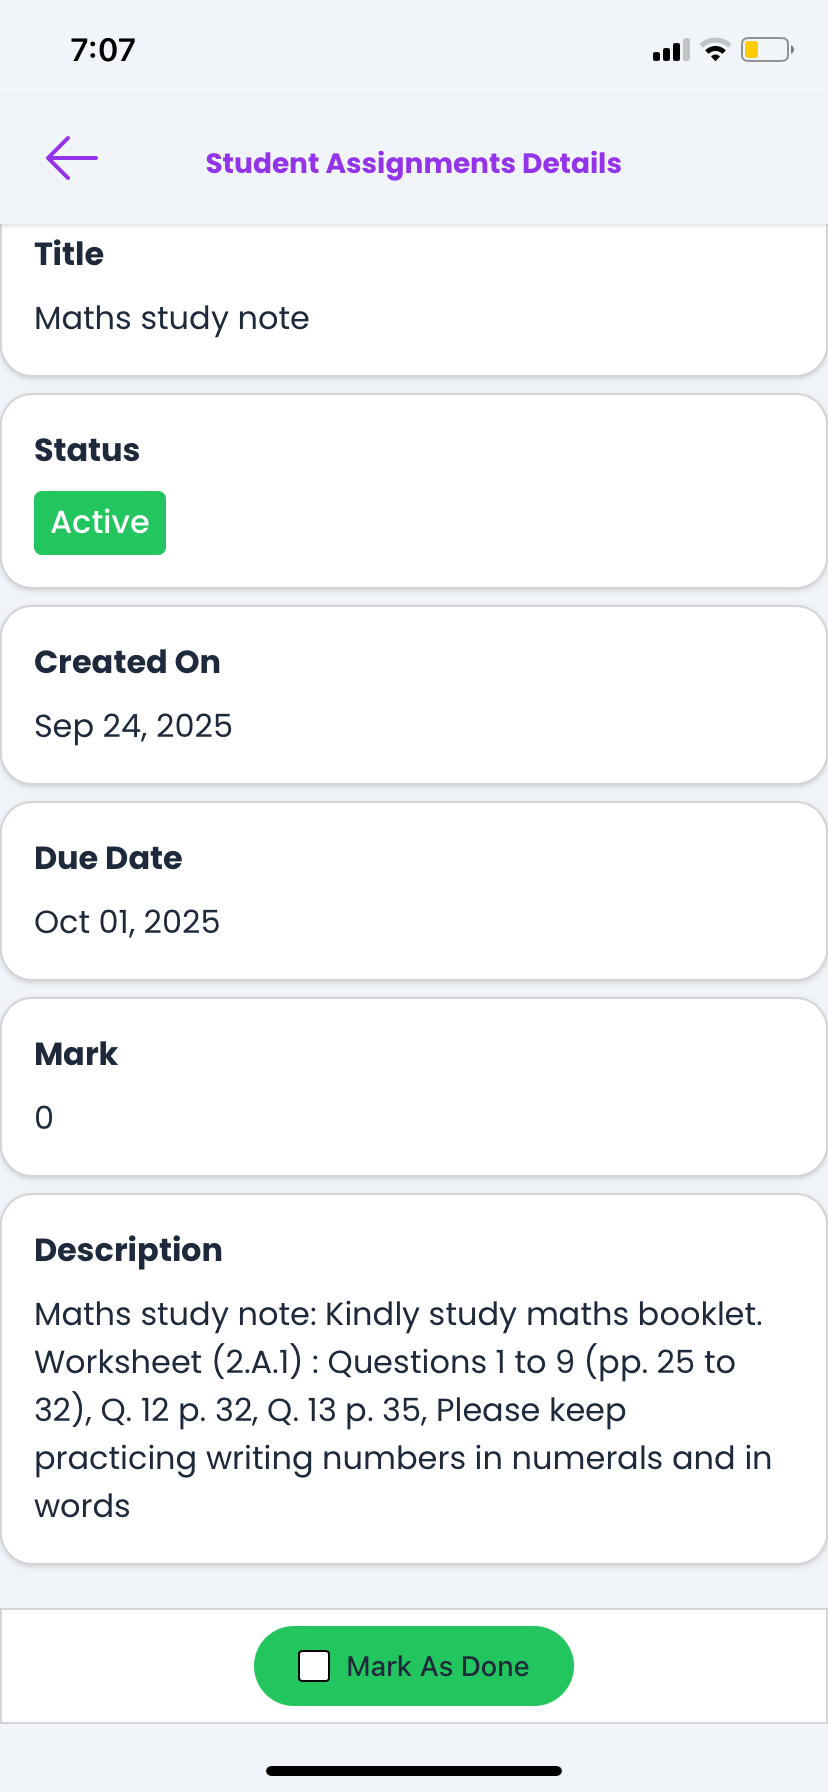
Task: Tap the Student Assignments Details header title
Action: point(413,163)
